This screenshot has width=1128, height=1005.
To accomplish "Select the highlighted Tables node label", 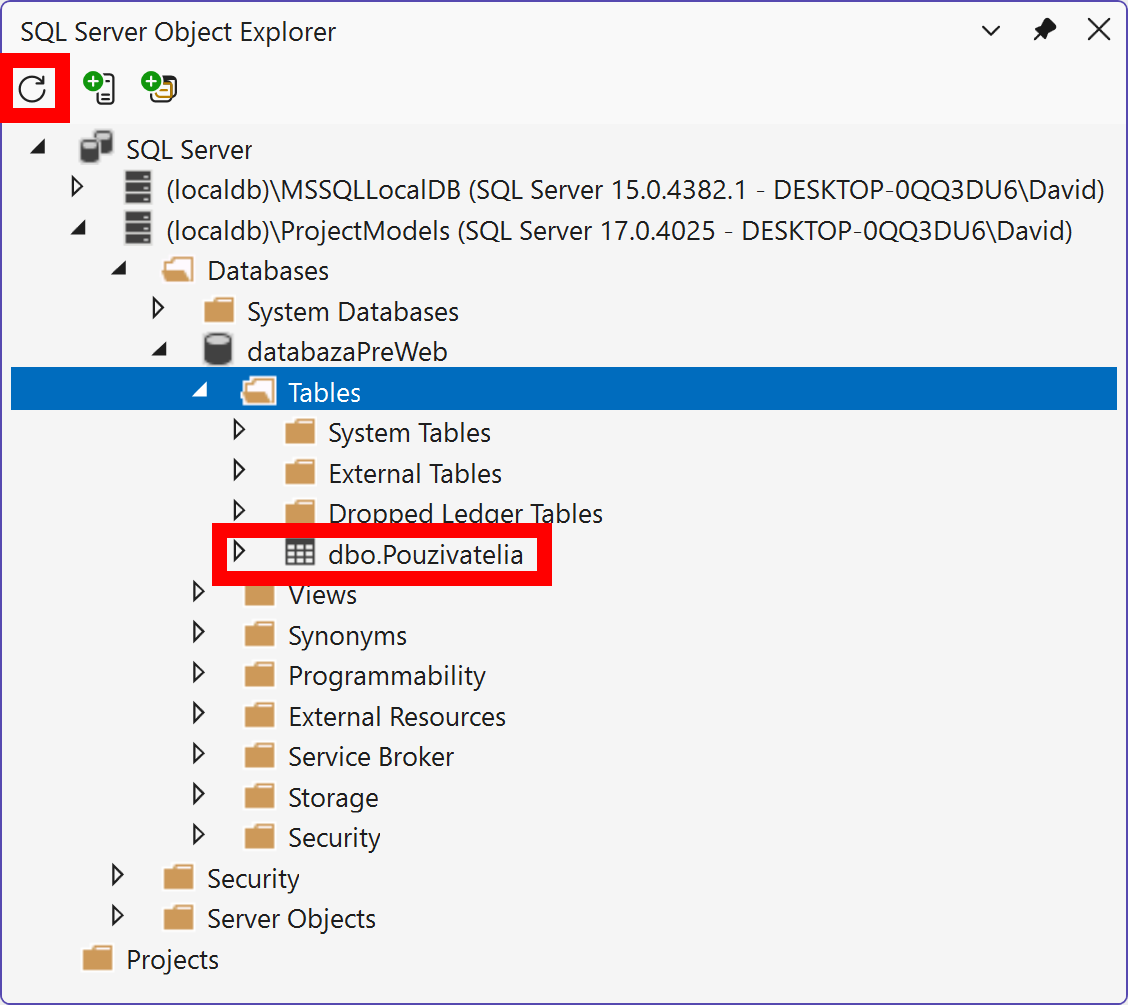I will point(324,393).
